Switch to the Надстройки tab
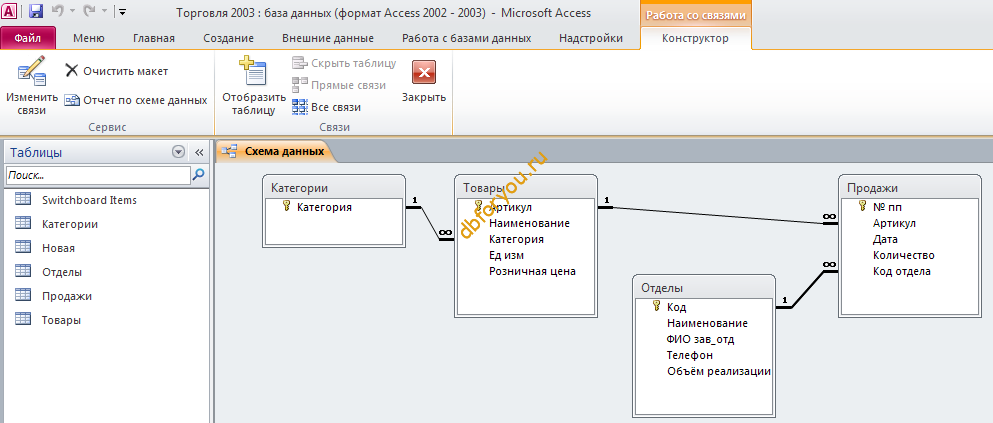 click(x=591, y=38)
